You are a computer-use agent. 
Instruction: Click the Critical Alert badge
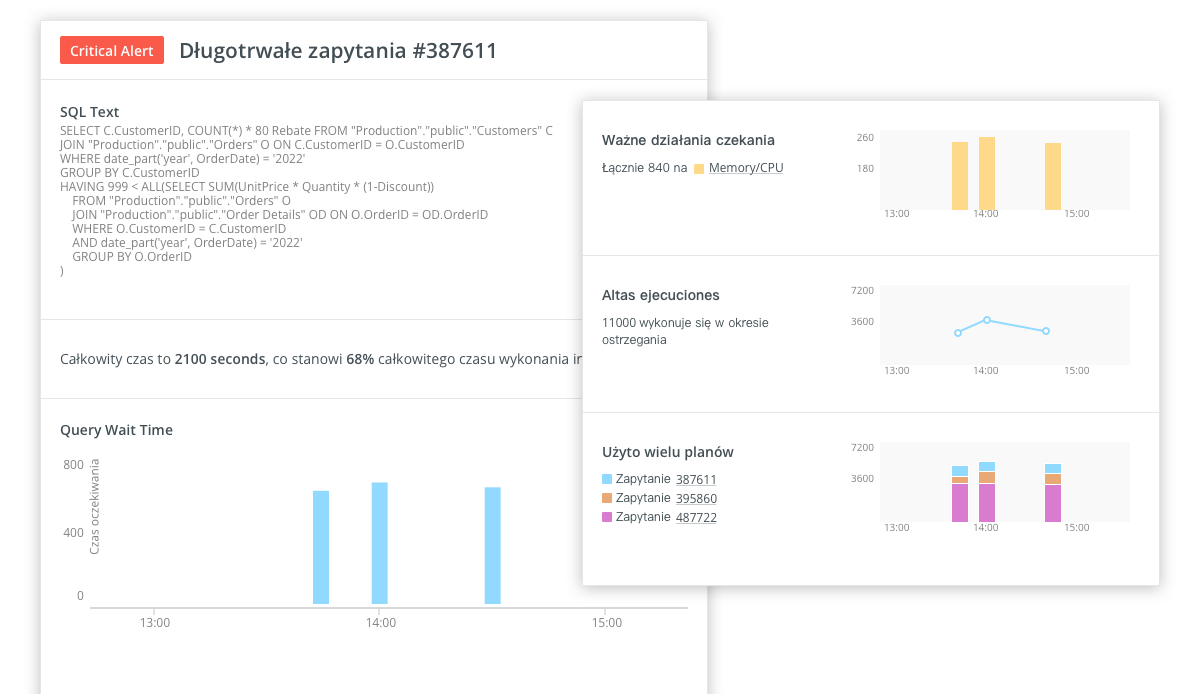tap(112, 50)
